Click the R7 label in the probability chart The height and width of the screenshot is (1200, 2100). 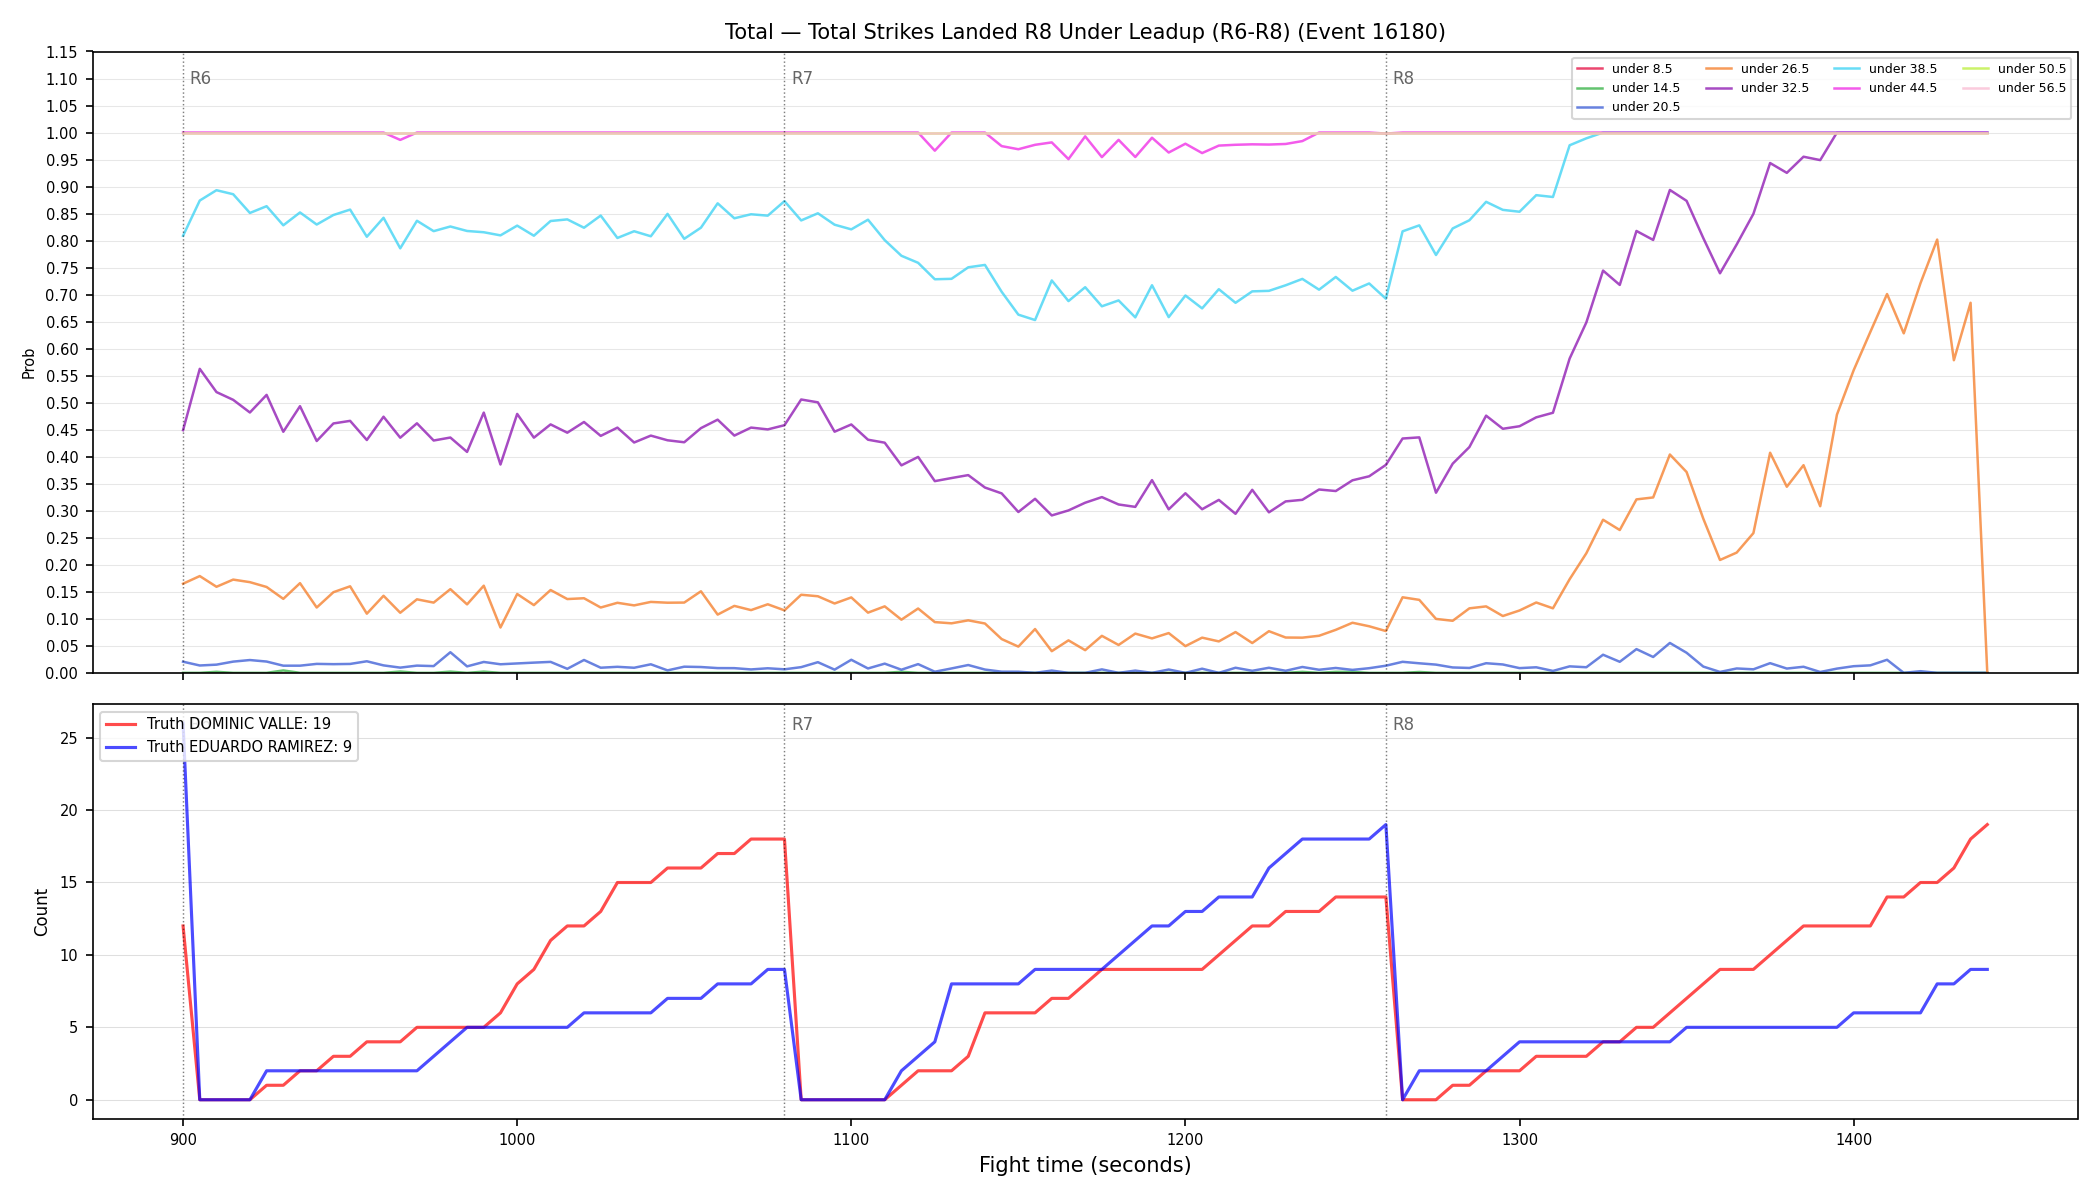802,78
